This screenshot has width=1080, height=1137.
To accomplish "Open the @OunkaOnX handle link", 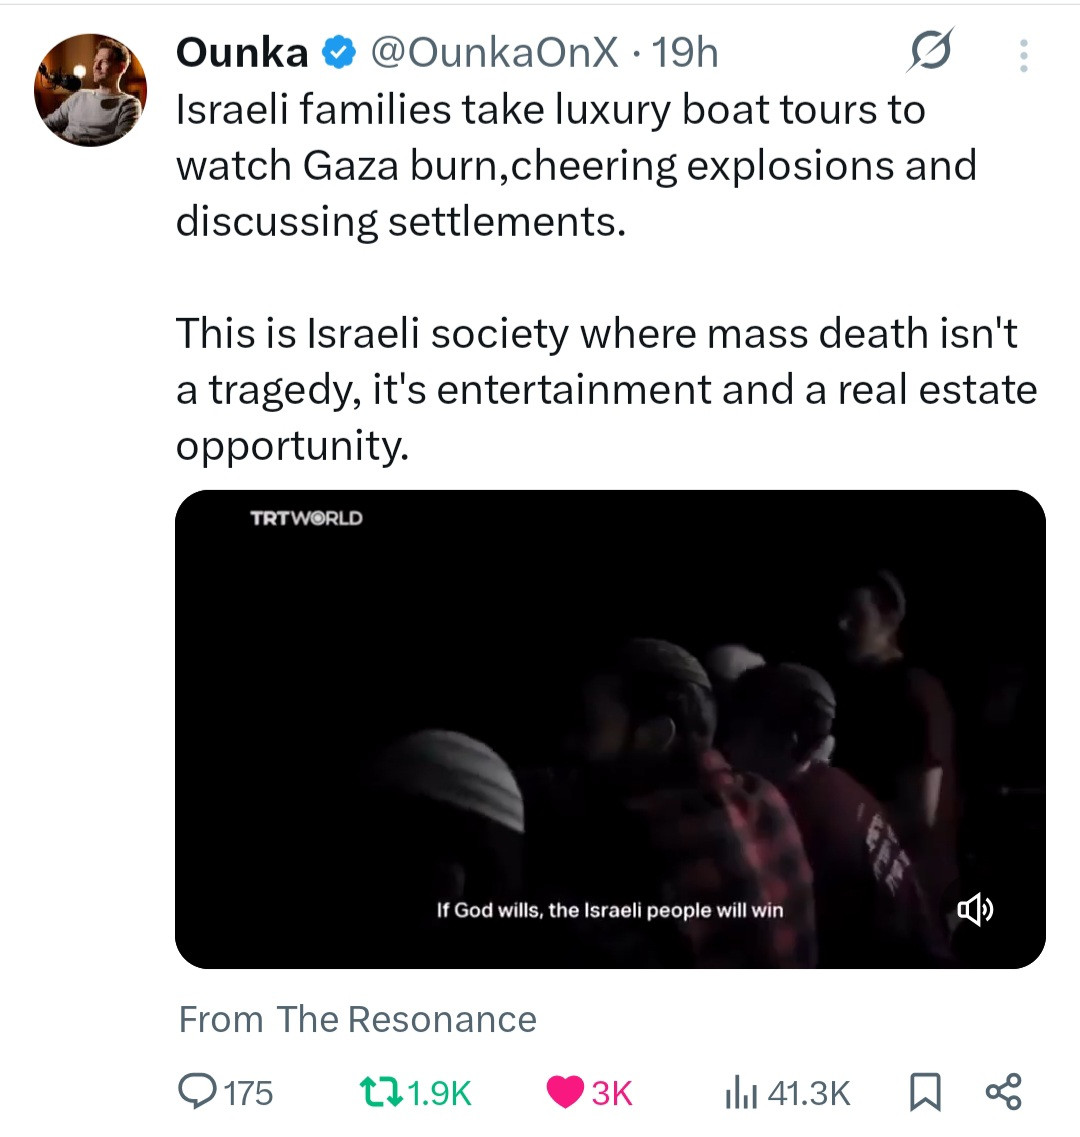I will click(495, 53).
